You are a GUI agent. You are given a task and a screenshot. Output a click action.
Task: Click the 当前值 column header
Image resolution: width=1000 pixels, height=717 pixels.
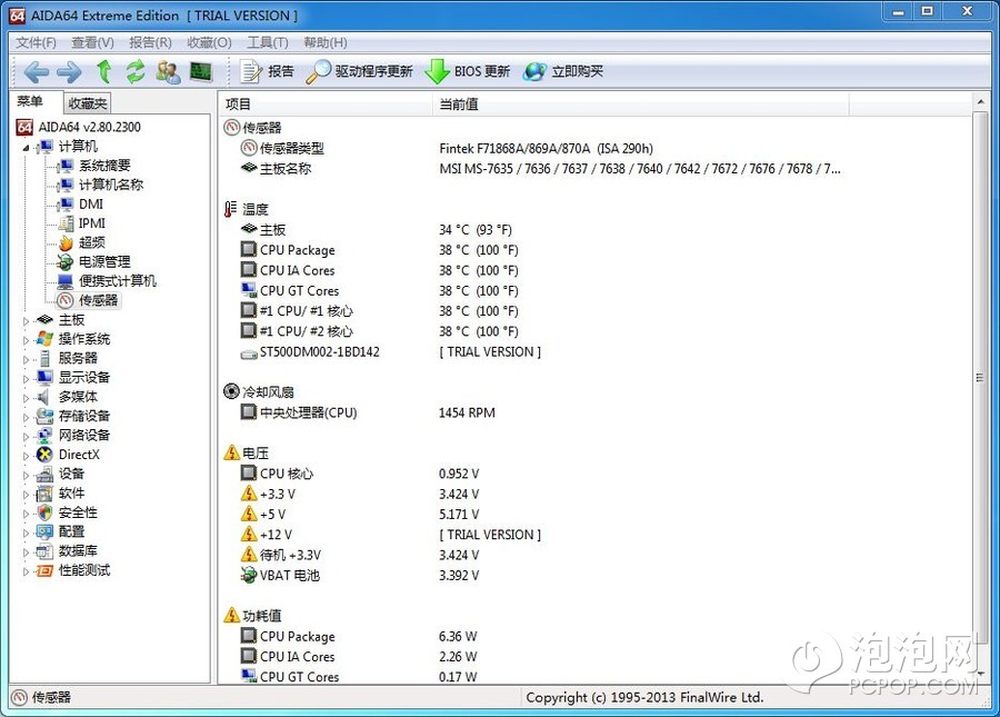(640, 104)
